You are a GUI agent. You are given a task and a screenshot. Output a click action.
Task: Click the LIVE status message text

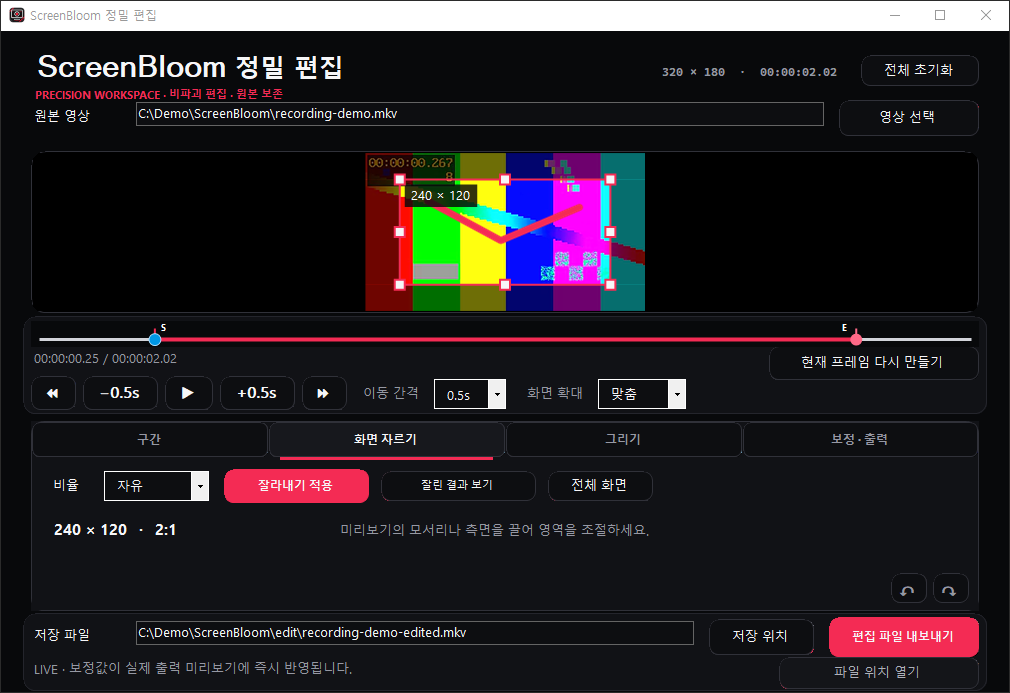click(193, 669)
